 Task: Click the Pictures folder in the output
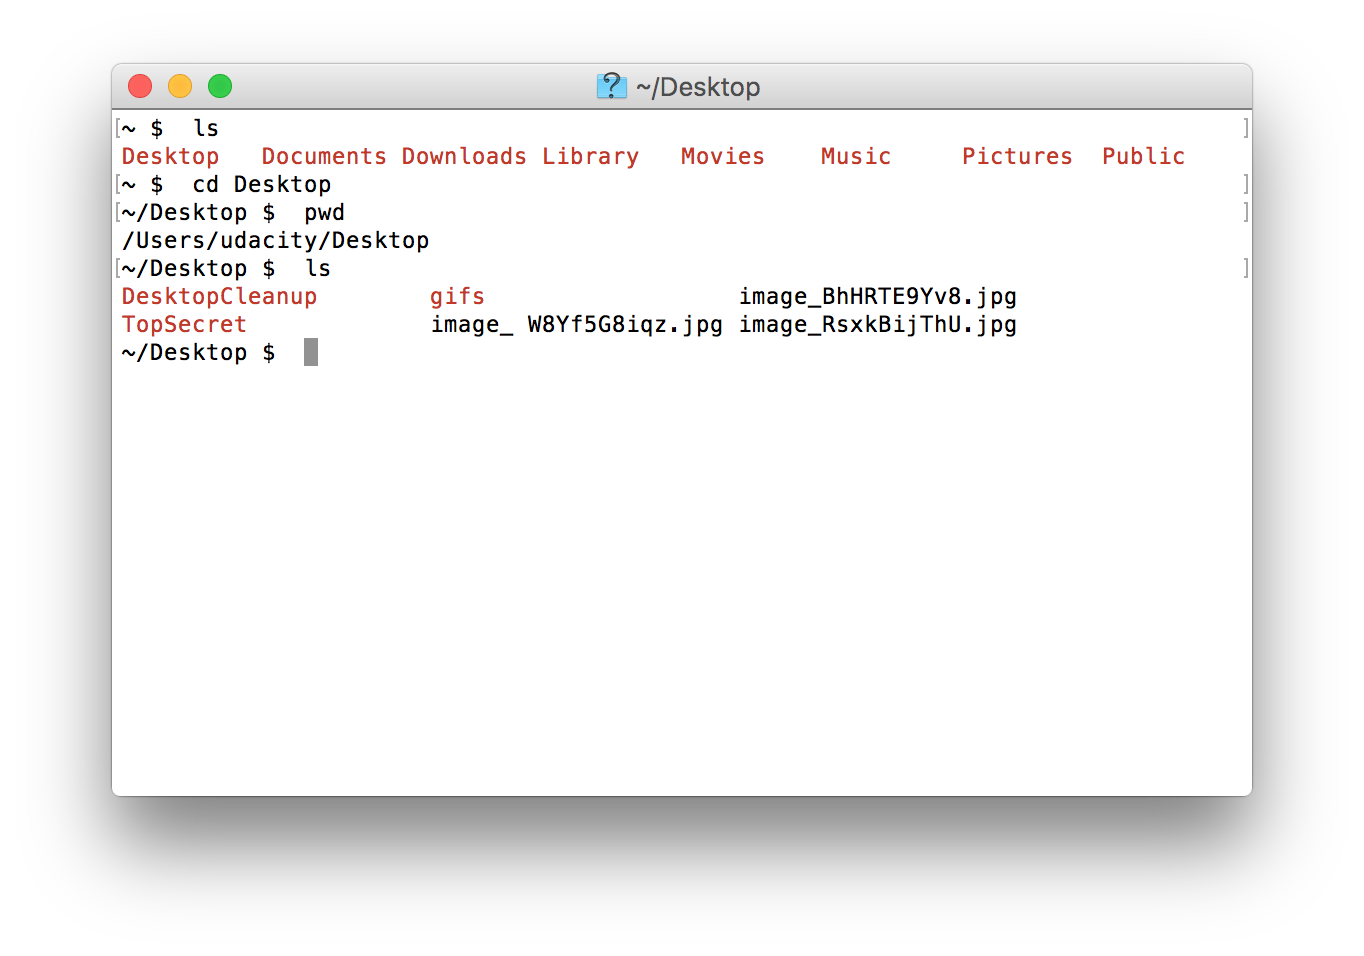1017,156
